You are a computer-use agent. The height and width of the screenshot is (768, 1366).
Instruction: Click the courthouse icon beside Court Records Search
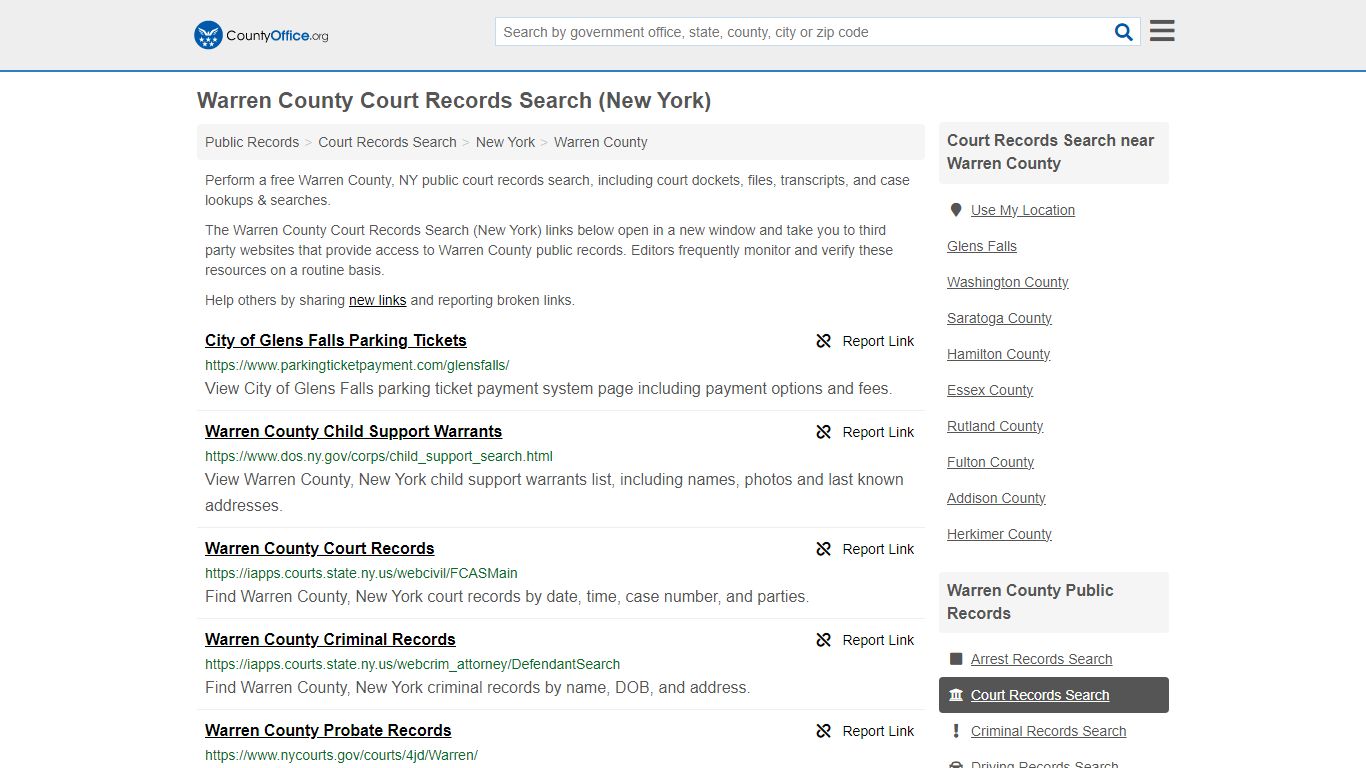[x=956, y=695]
